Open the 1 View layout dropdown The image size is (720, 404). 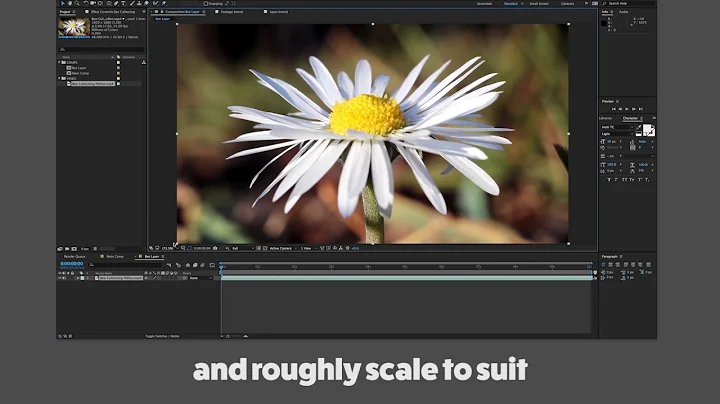tap(309, 248)
